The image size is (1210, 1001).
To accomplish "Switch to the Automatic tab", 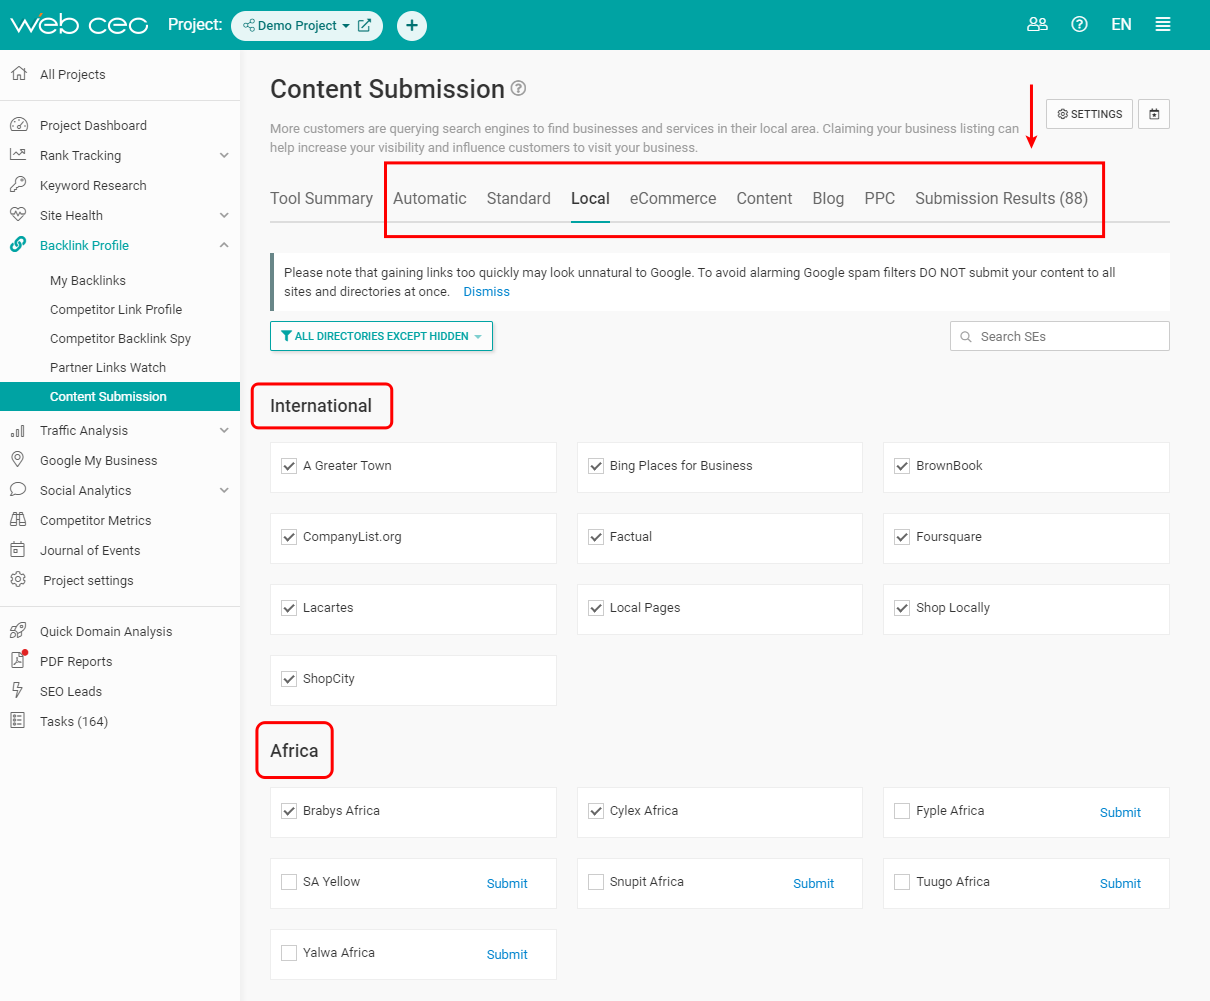I will click(x=430, y=198).
